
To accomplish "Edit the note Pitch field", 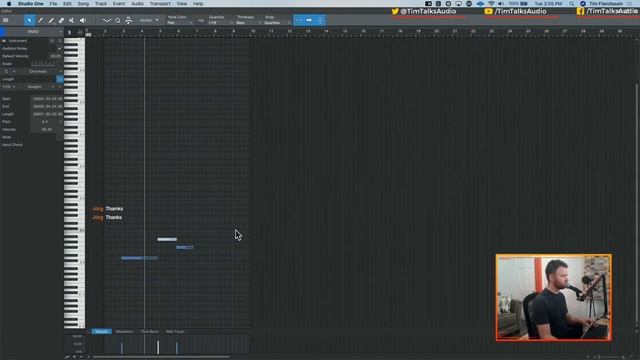I will coord(47,122).
